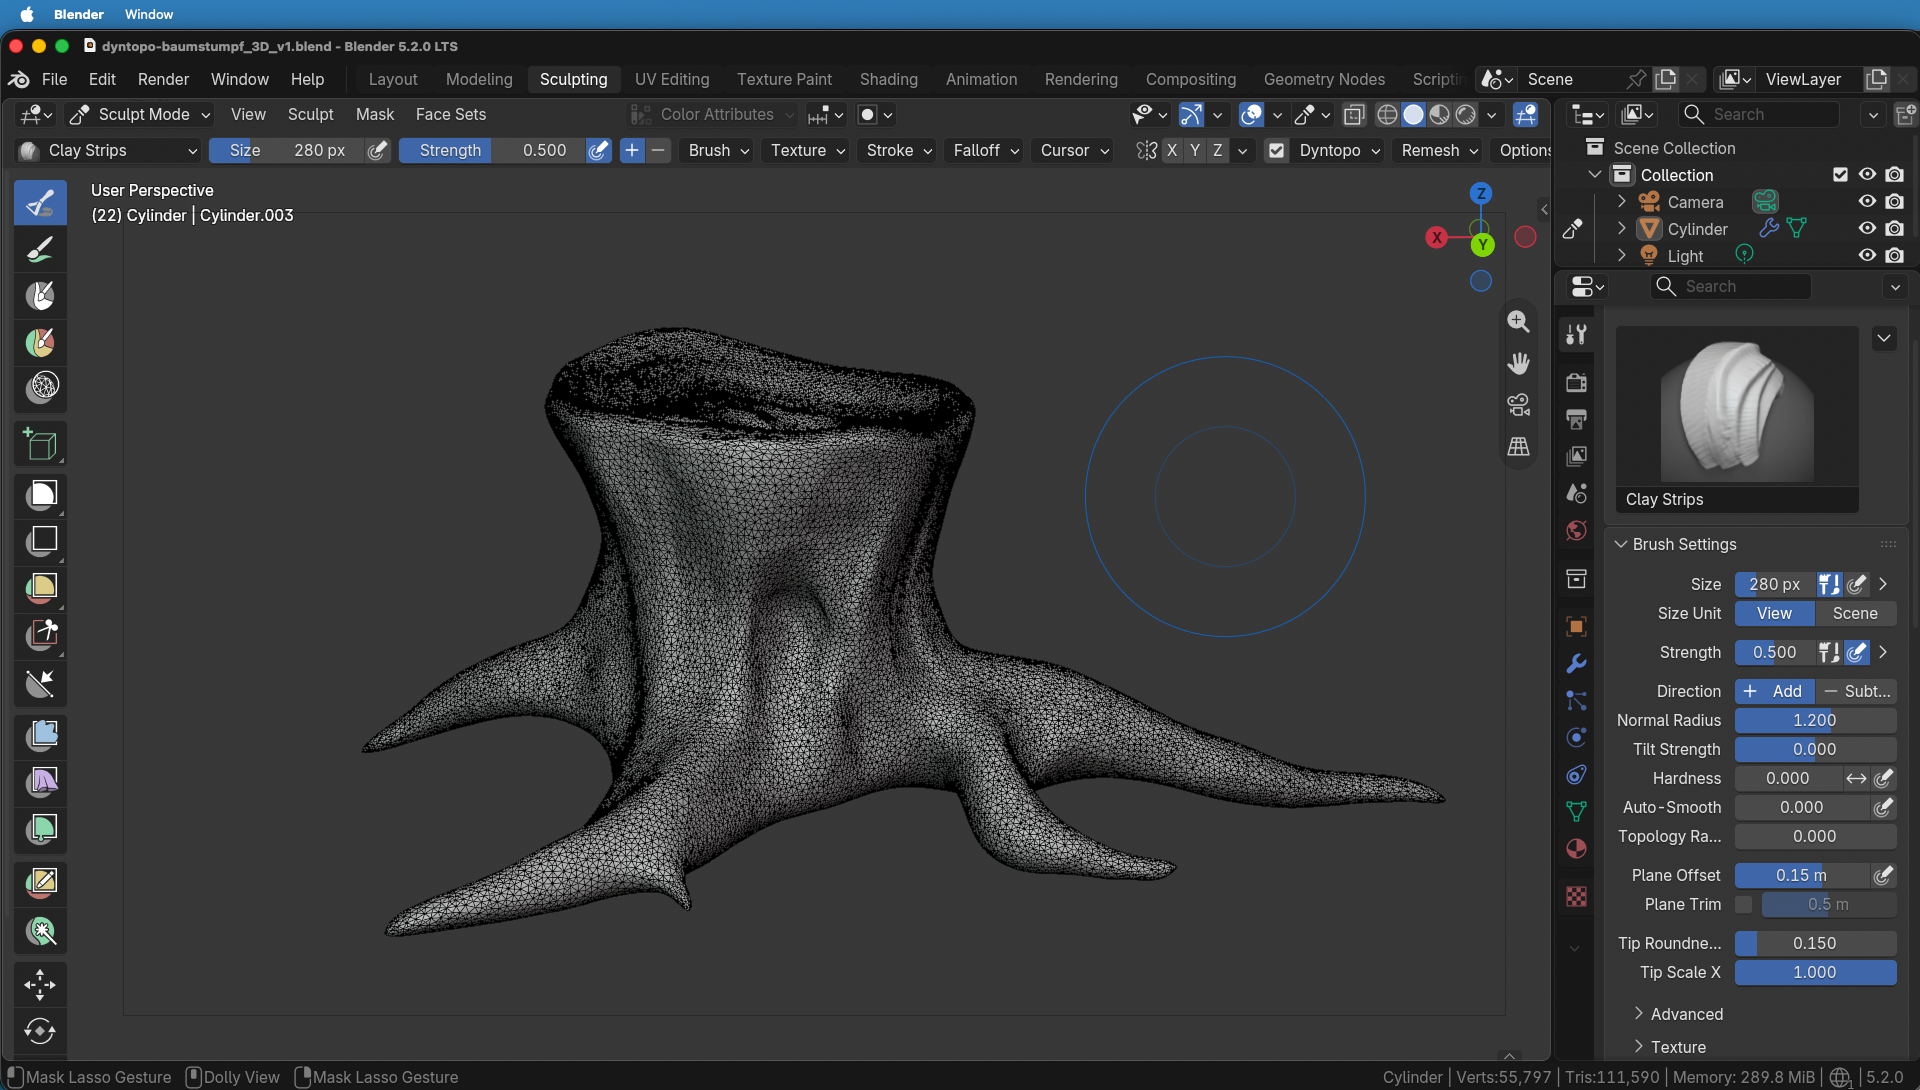This screenshot has height=1090, width=1920.
Task: Open the Tool properties tab
Action: 1577,334
